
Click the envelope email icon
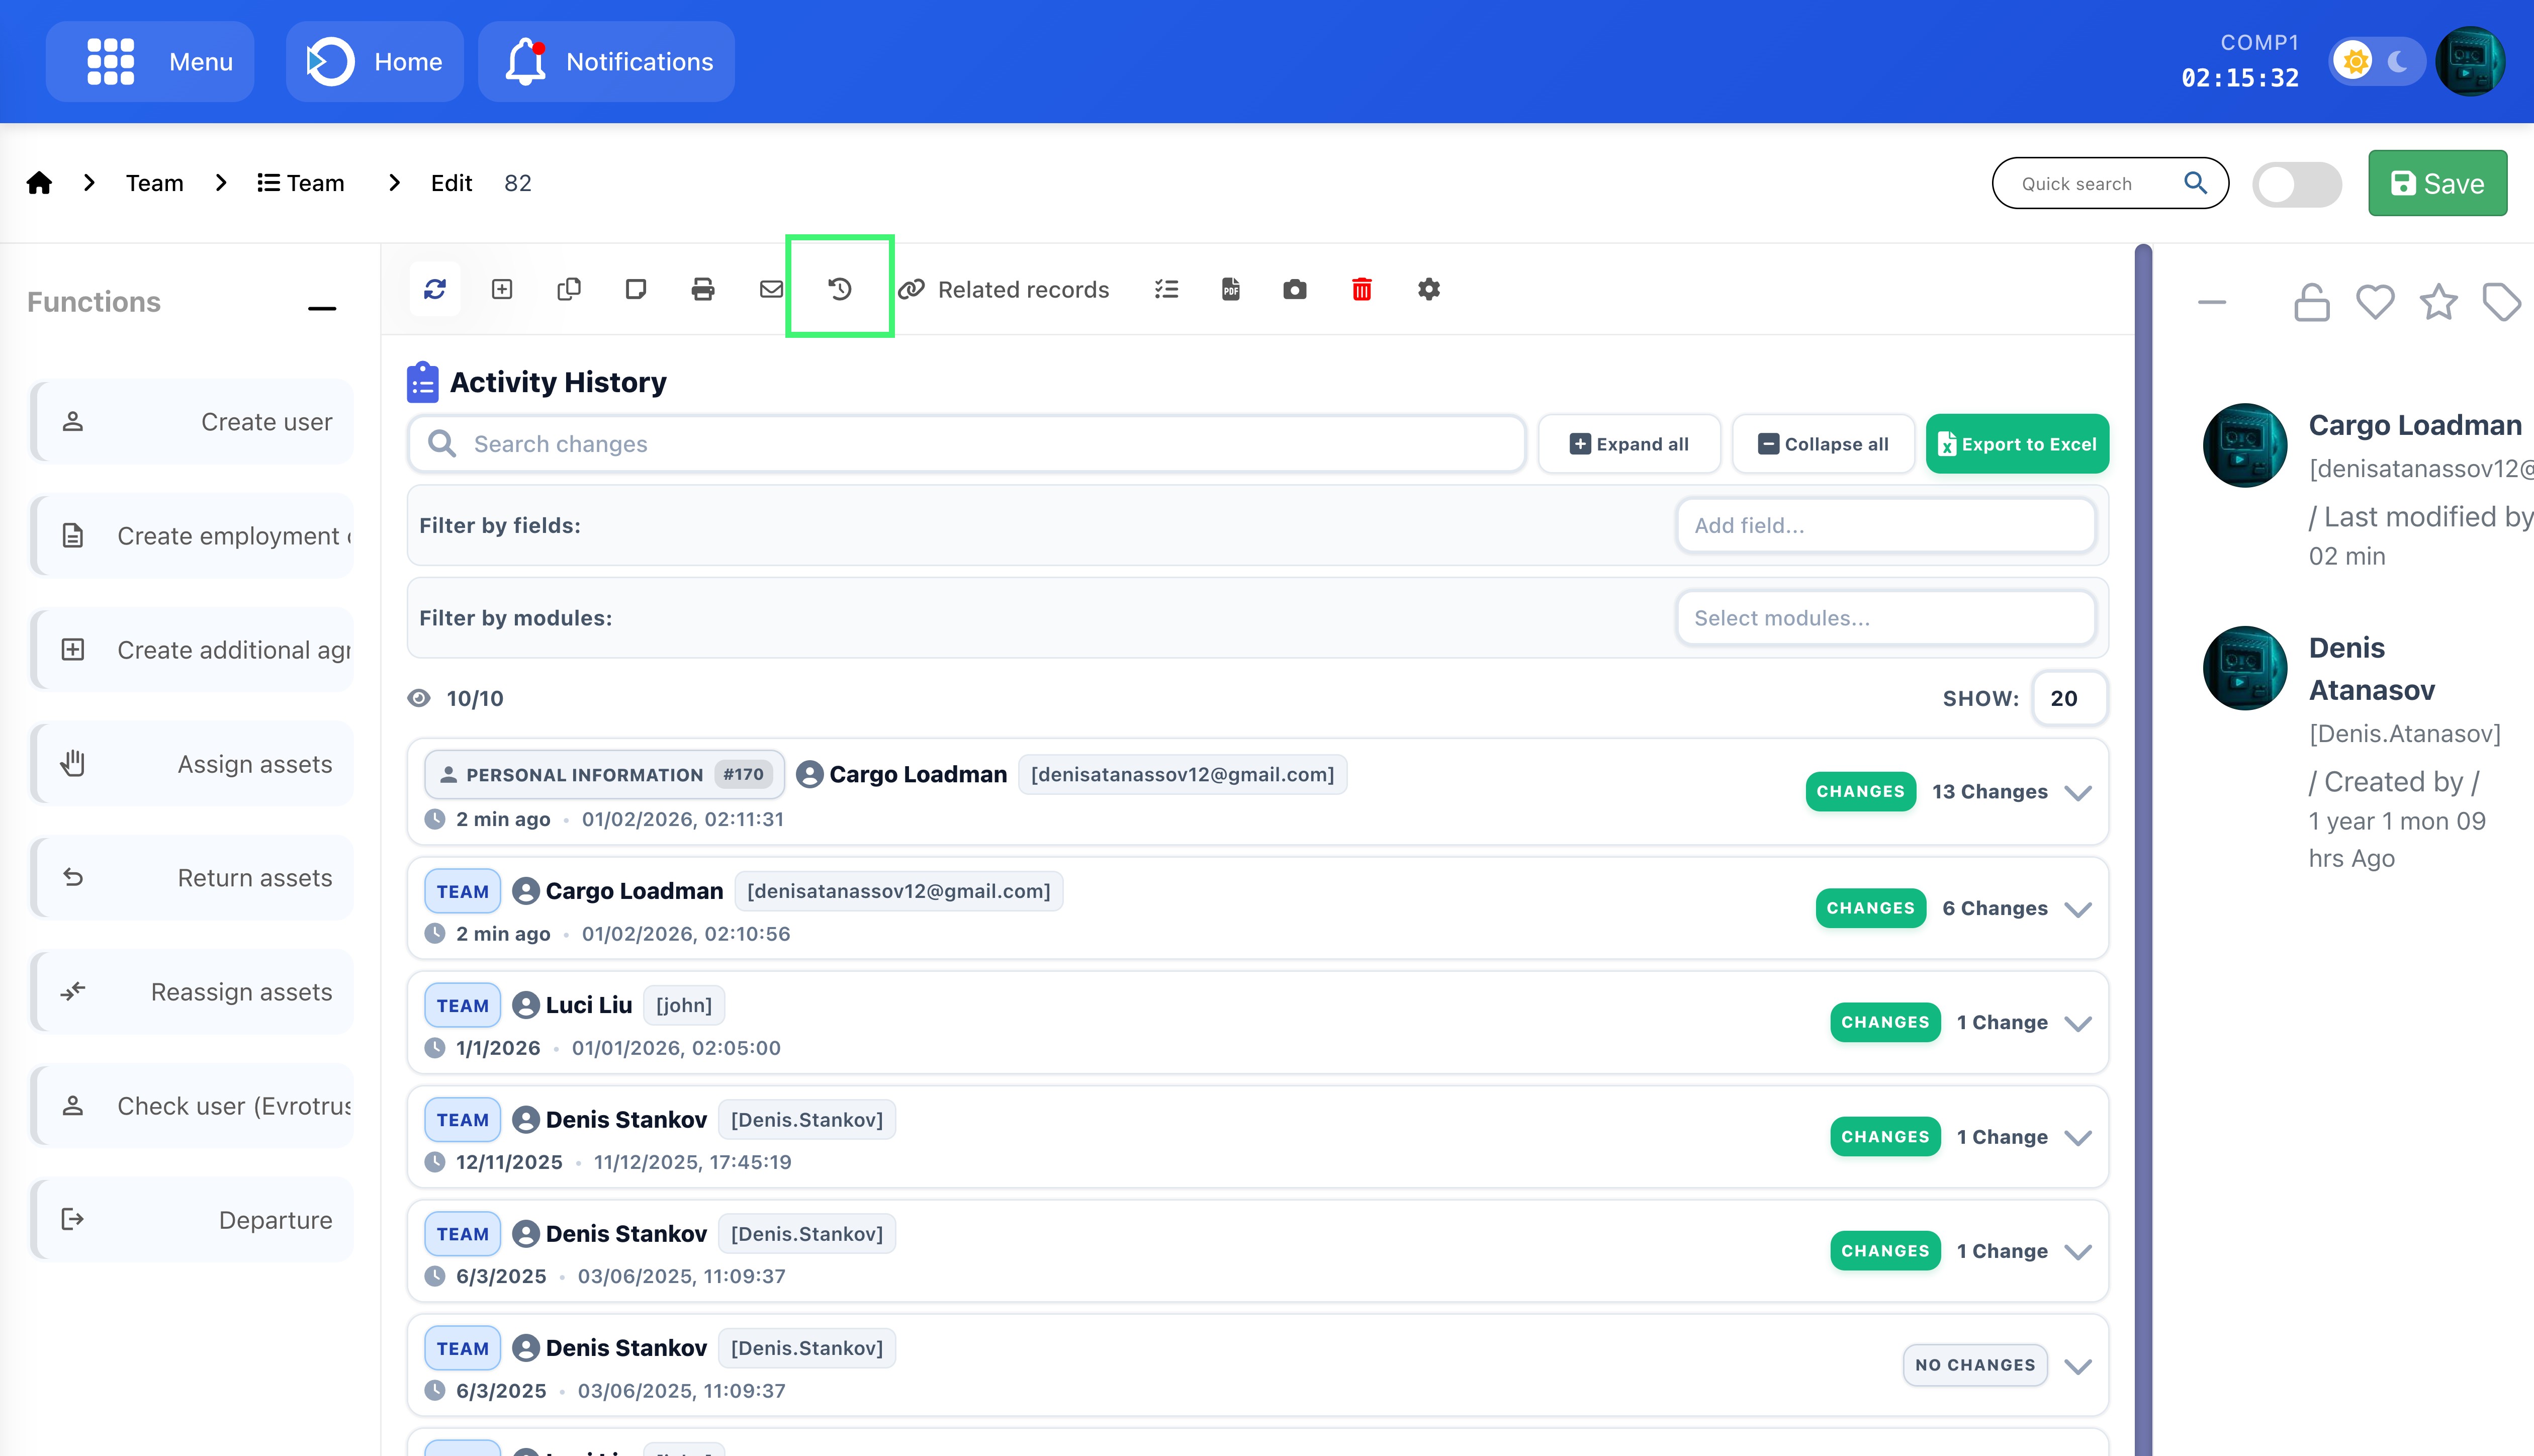click(x=771, y=289)
